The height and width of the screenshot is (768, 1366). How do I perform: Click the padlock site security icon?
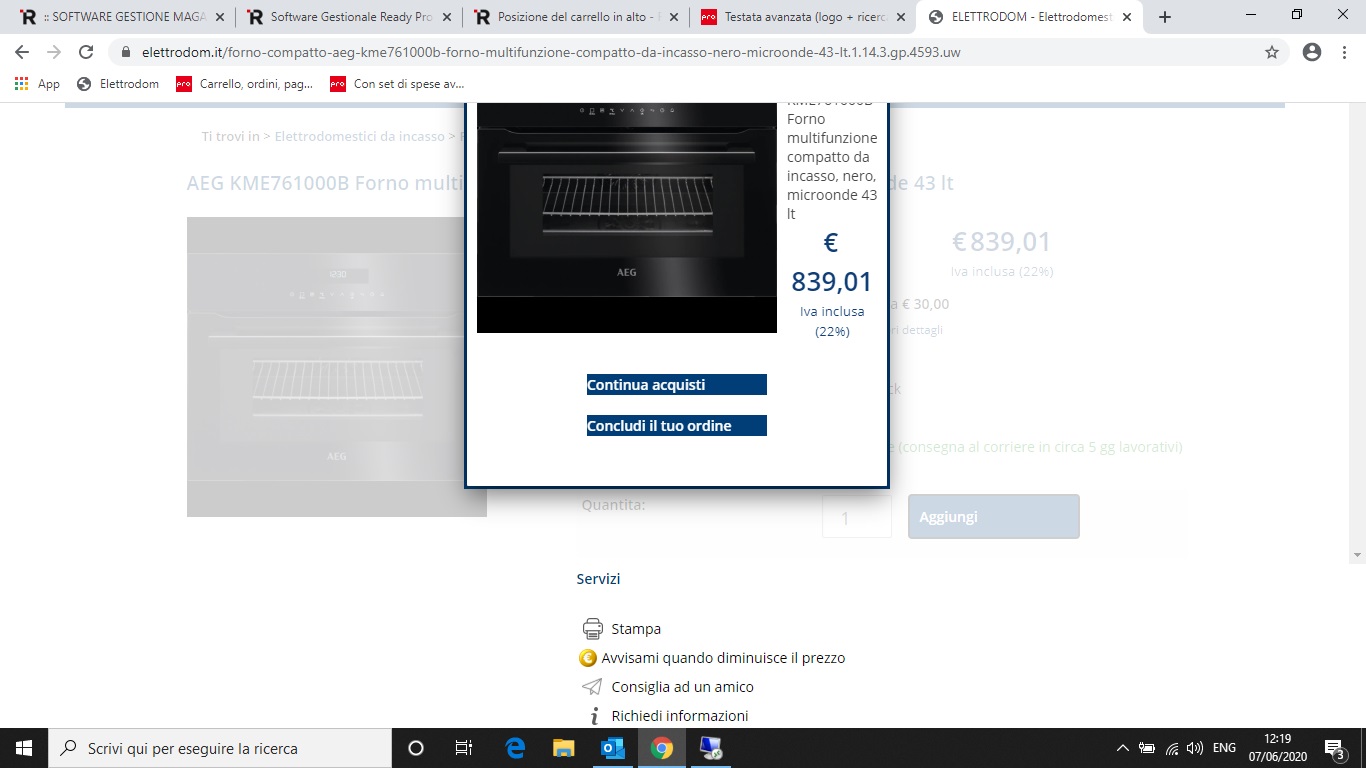[125, 52]
